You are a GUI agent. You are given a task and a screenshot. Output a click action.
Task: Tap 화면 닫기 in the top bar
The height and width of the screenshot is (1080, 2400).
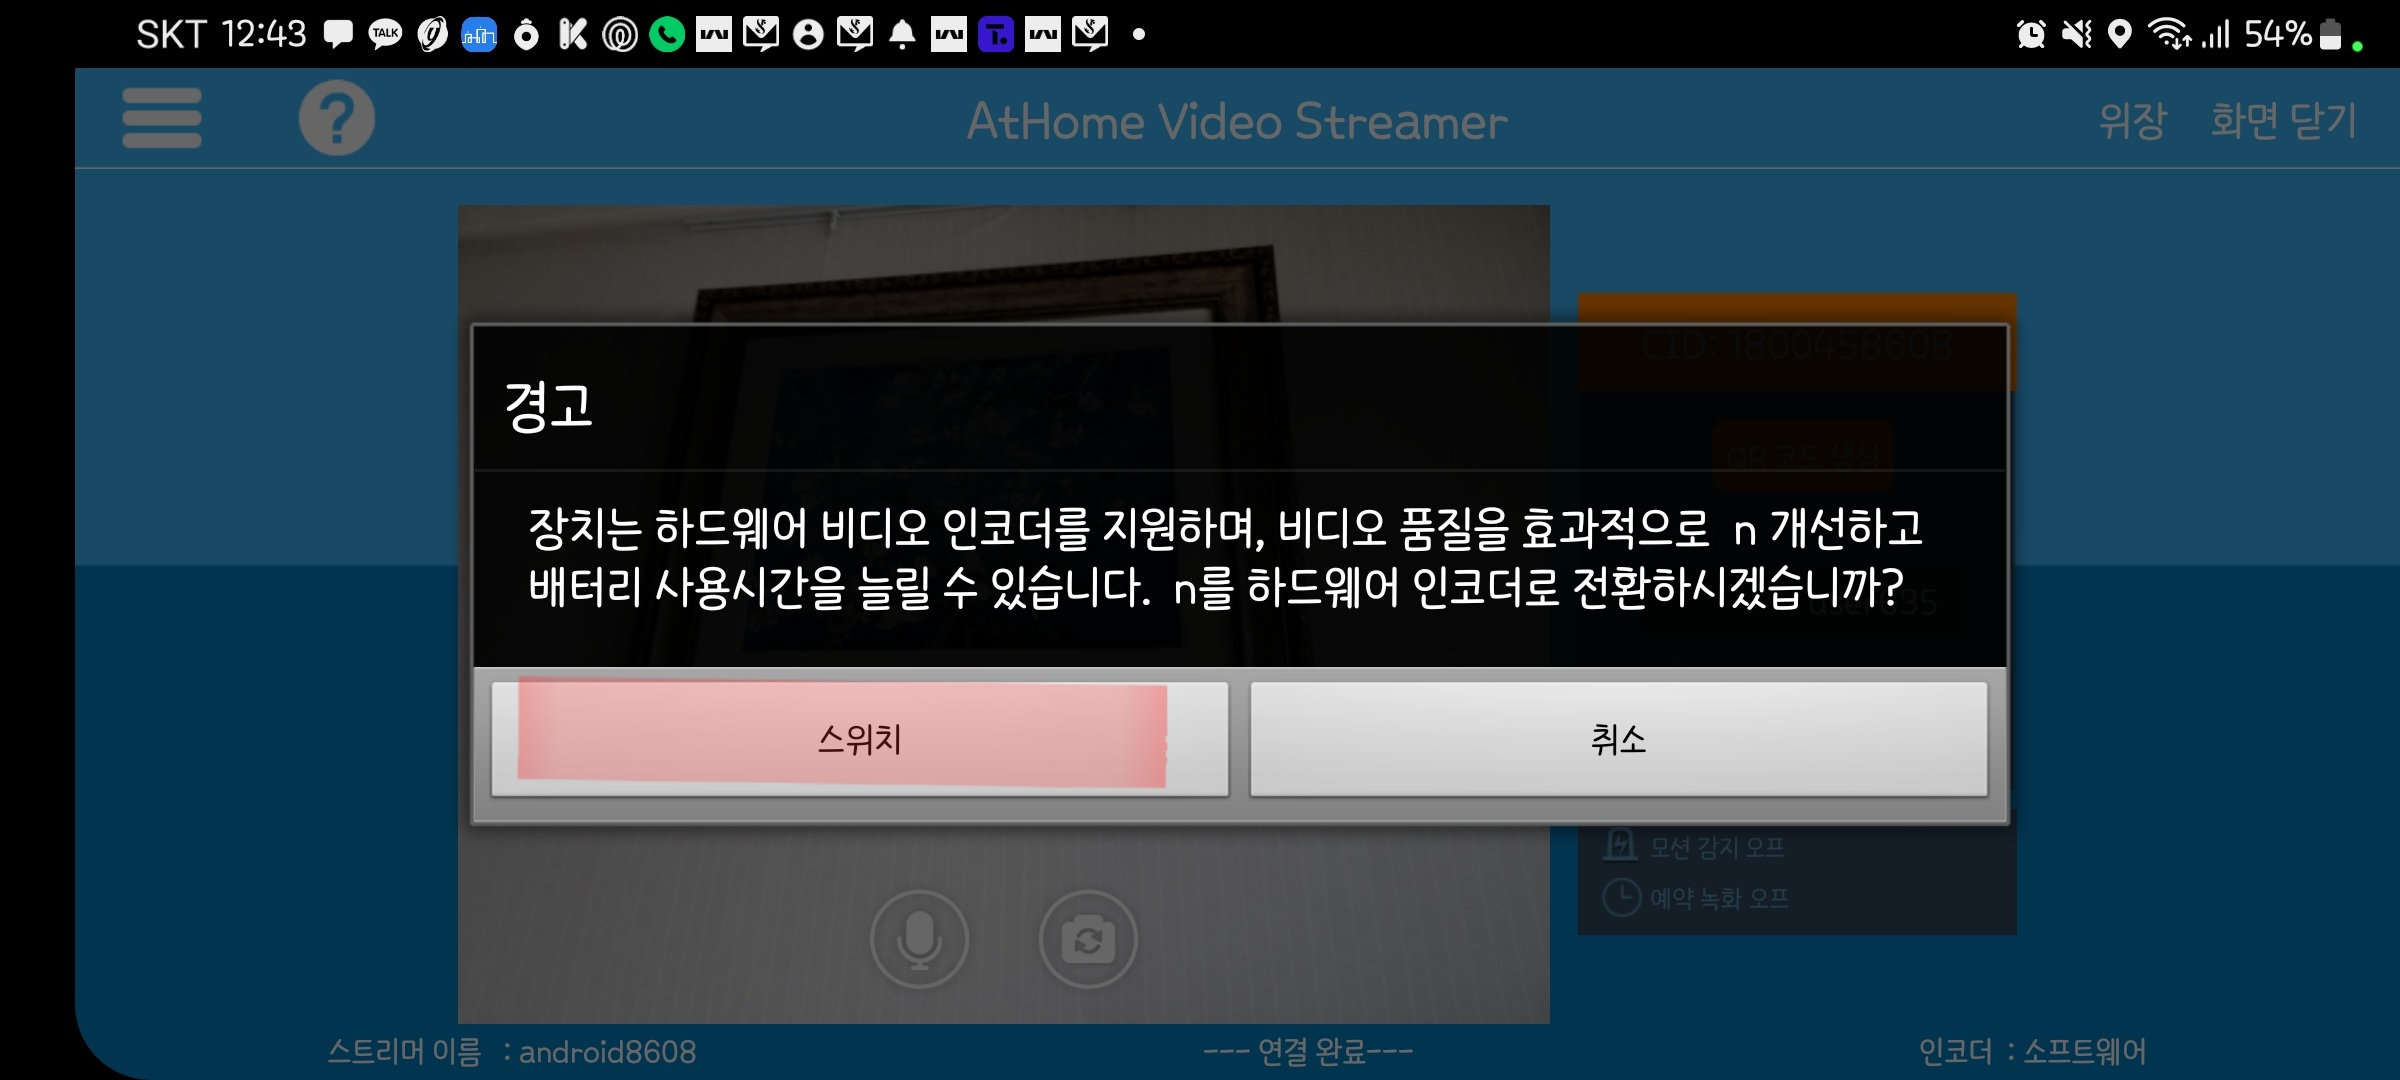pos(2284,121)
